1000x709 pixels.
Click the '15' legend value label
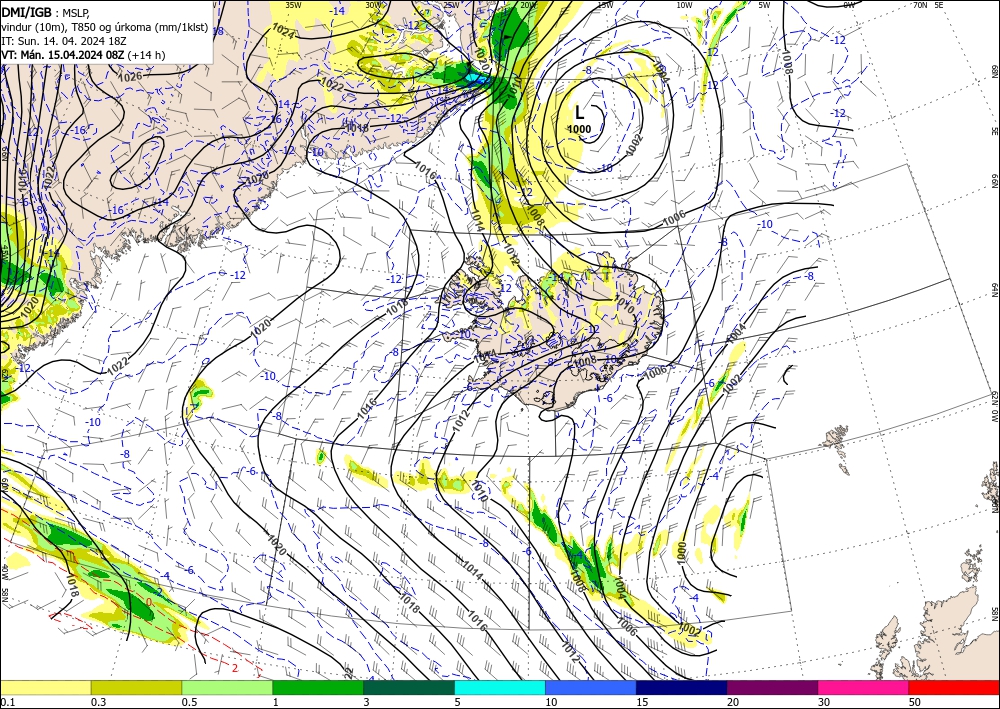click(642, 702)
